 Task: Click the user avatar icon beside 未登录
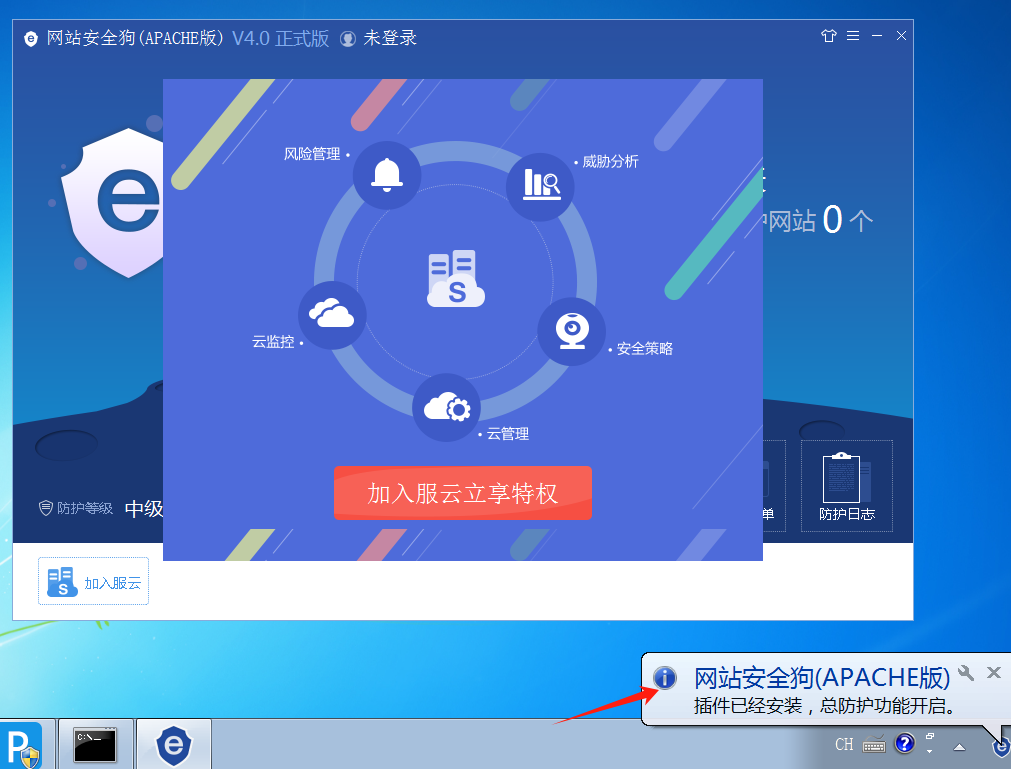tap(348, 39)
